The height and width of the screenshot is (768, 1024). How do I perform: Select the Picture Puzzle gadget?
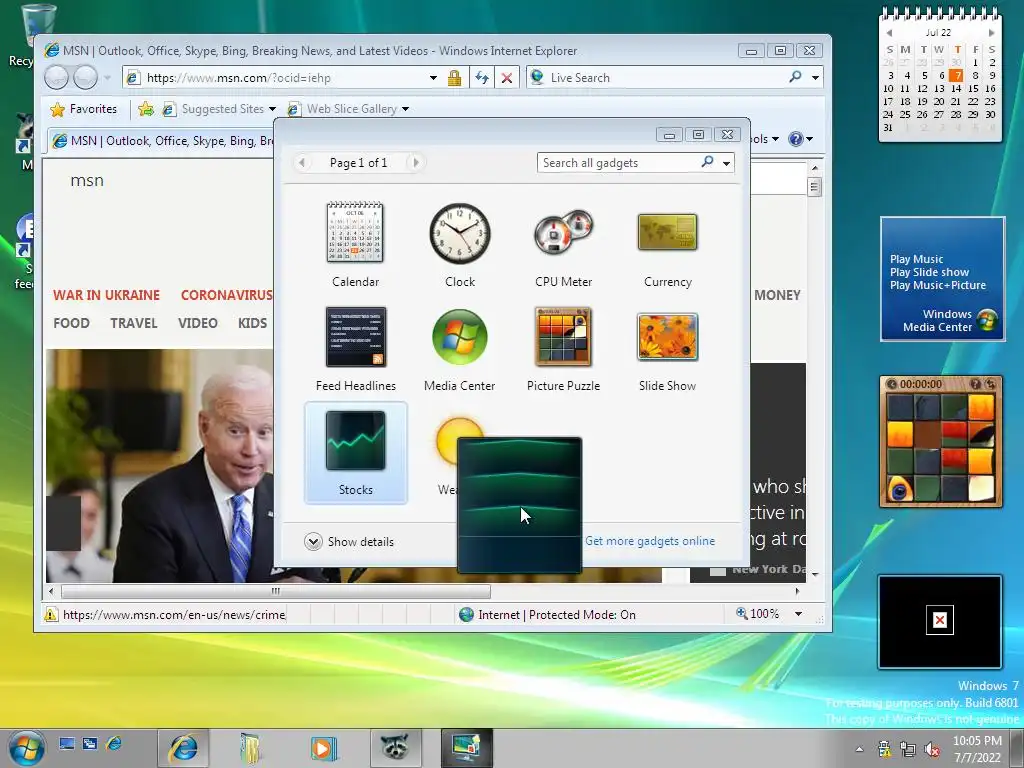coord(564,349)
